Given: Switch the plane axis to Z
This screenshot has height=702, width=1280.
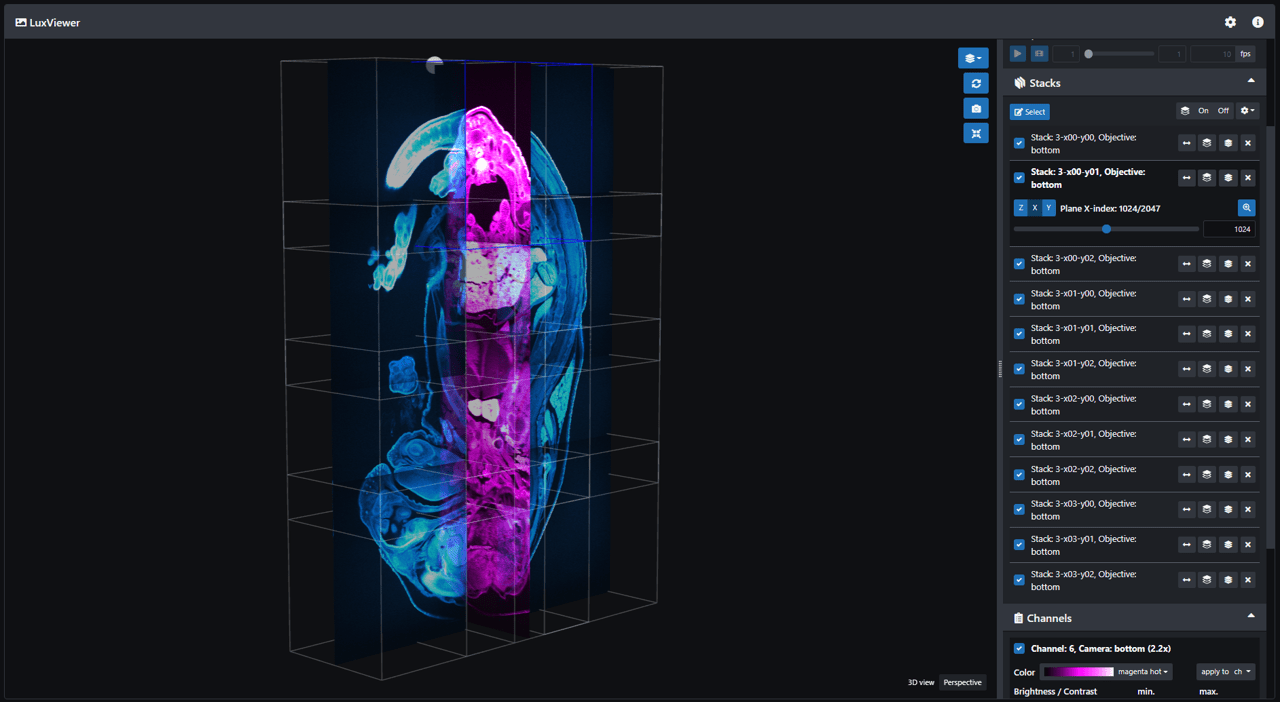Looking at the screenshot, I should coord(1020,208).
